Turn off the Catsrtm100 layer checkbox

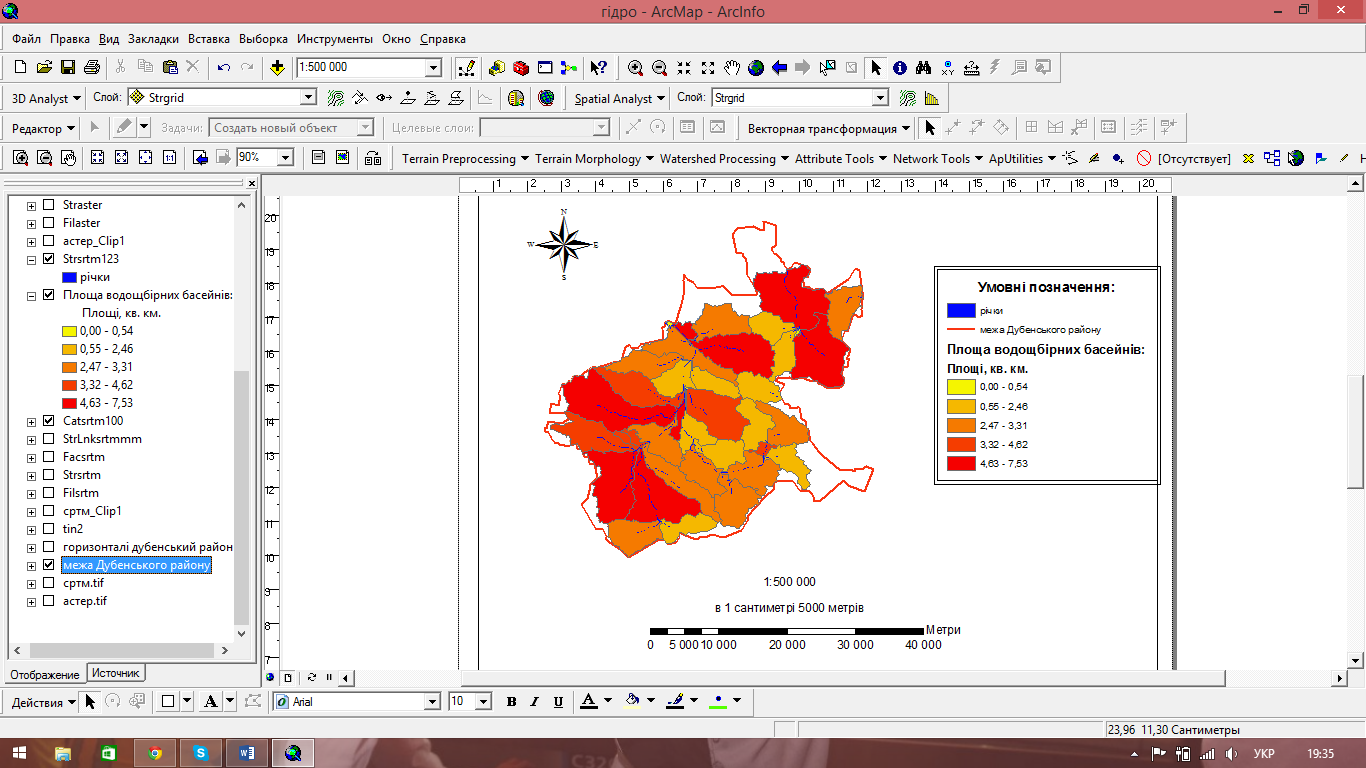(x=49, y=421)
